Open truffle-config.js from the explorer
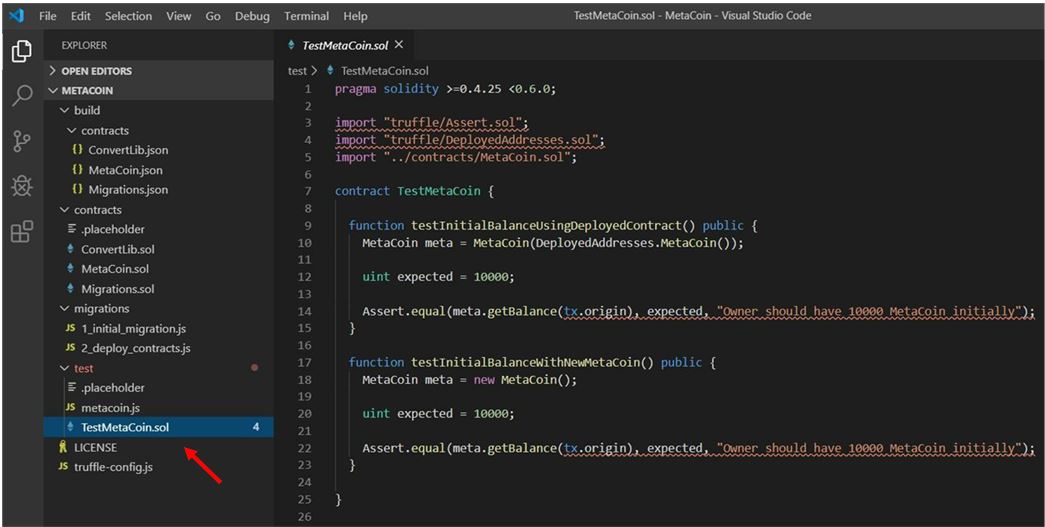Image resolution: width=1045 pixels, height=527 pixels. [113, 467]
